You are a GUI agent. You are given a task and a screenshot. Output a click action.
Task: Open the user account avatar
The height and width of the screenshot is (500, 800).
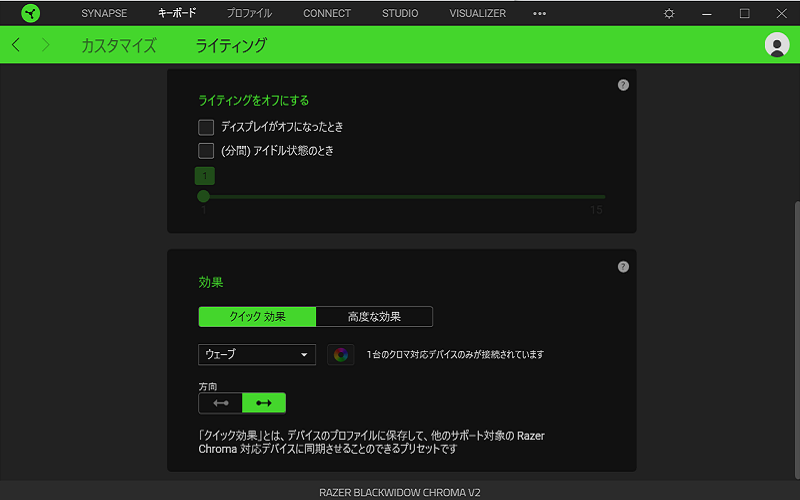(777, 44)
